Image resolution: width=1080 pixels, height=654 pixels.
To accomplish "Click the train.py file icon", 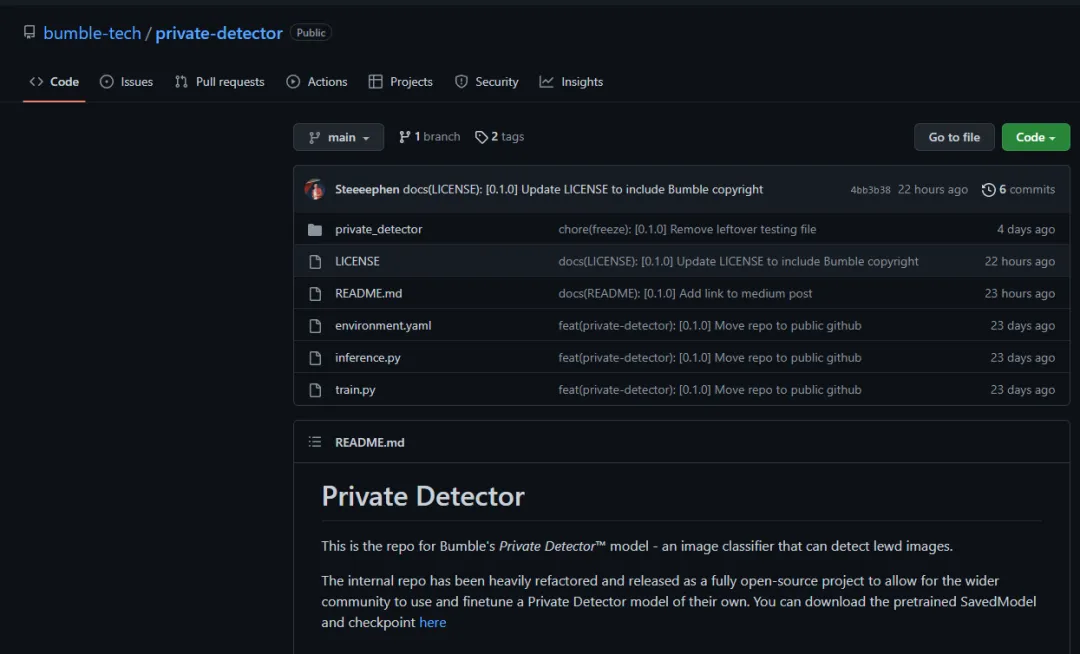I will 315,390.
